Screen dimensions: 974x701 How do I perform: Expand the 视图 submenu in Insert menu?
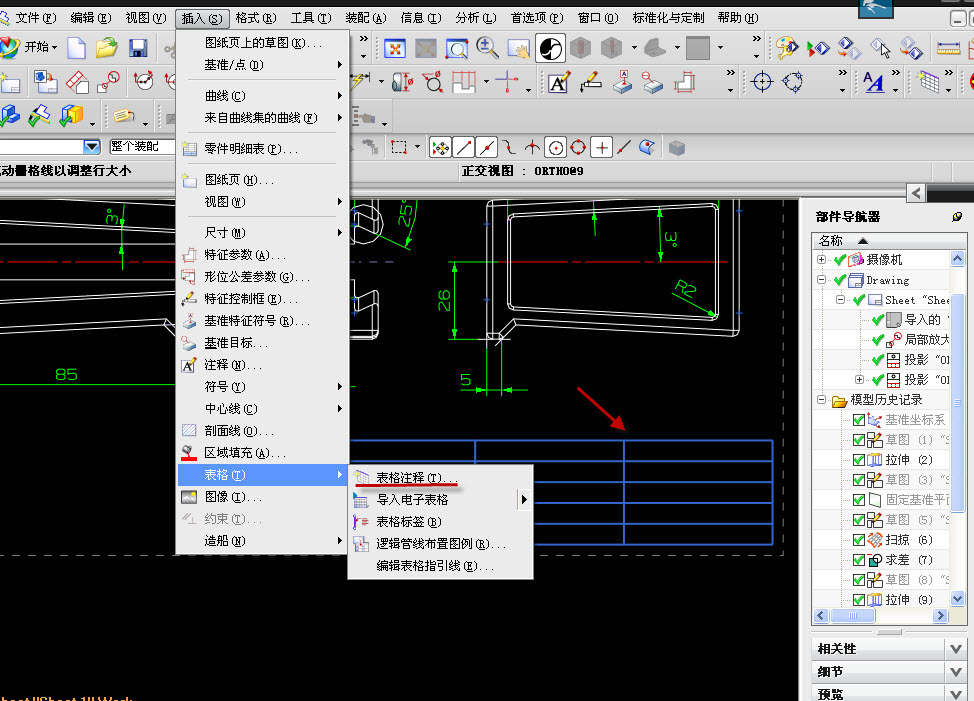[x=262, y=202]
